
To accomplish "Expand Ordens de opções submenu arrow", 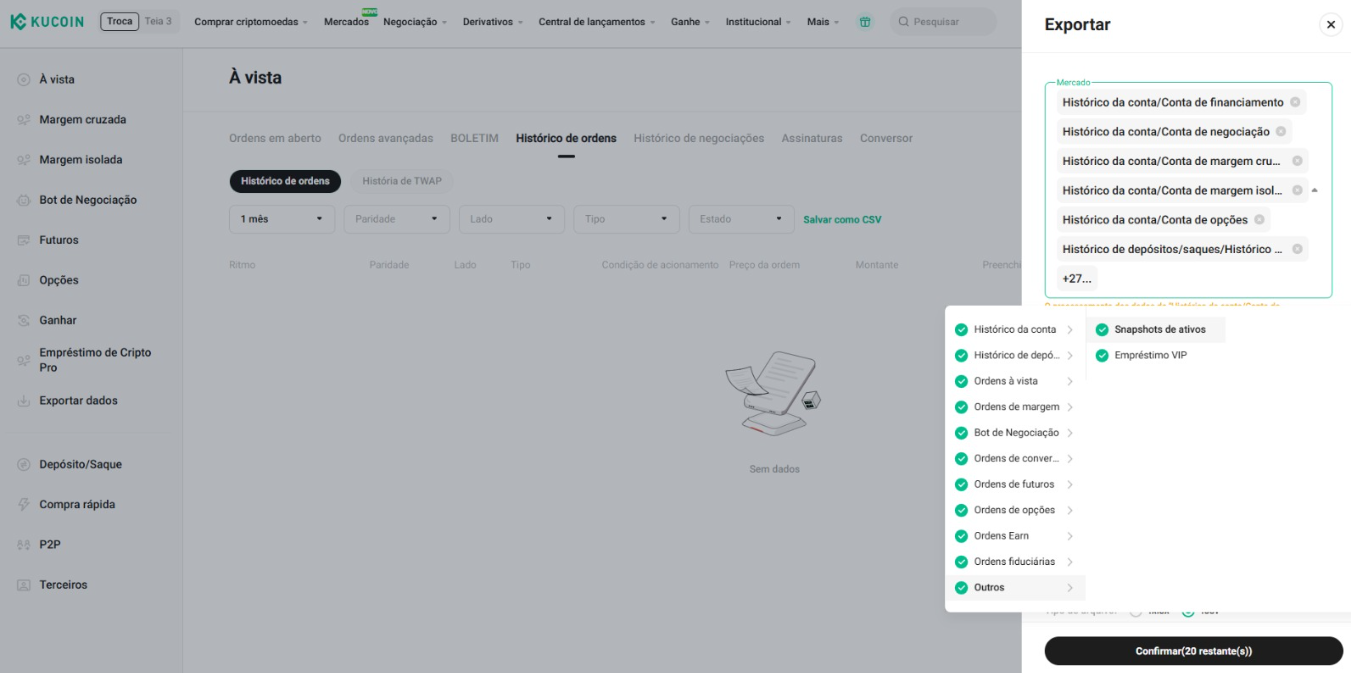I will [1070, 510].
